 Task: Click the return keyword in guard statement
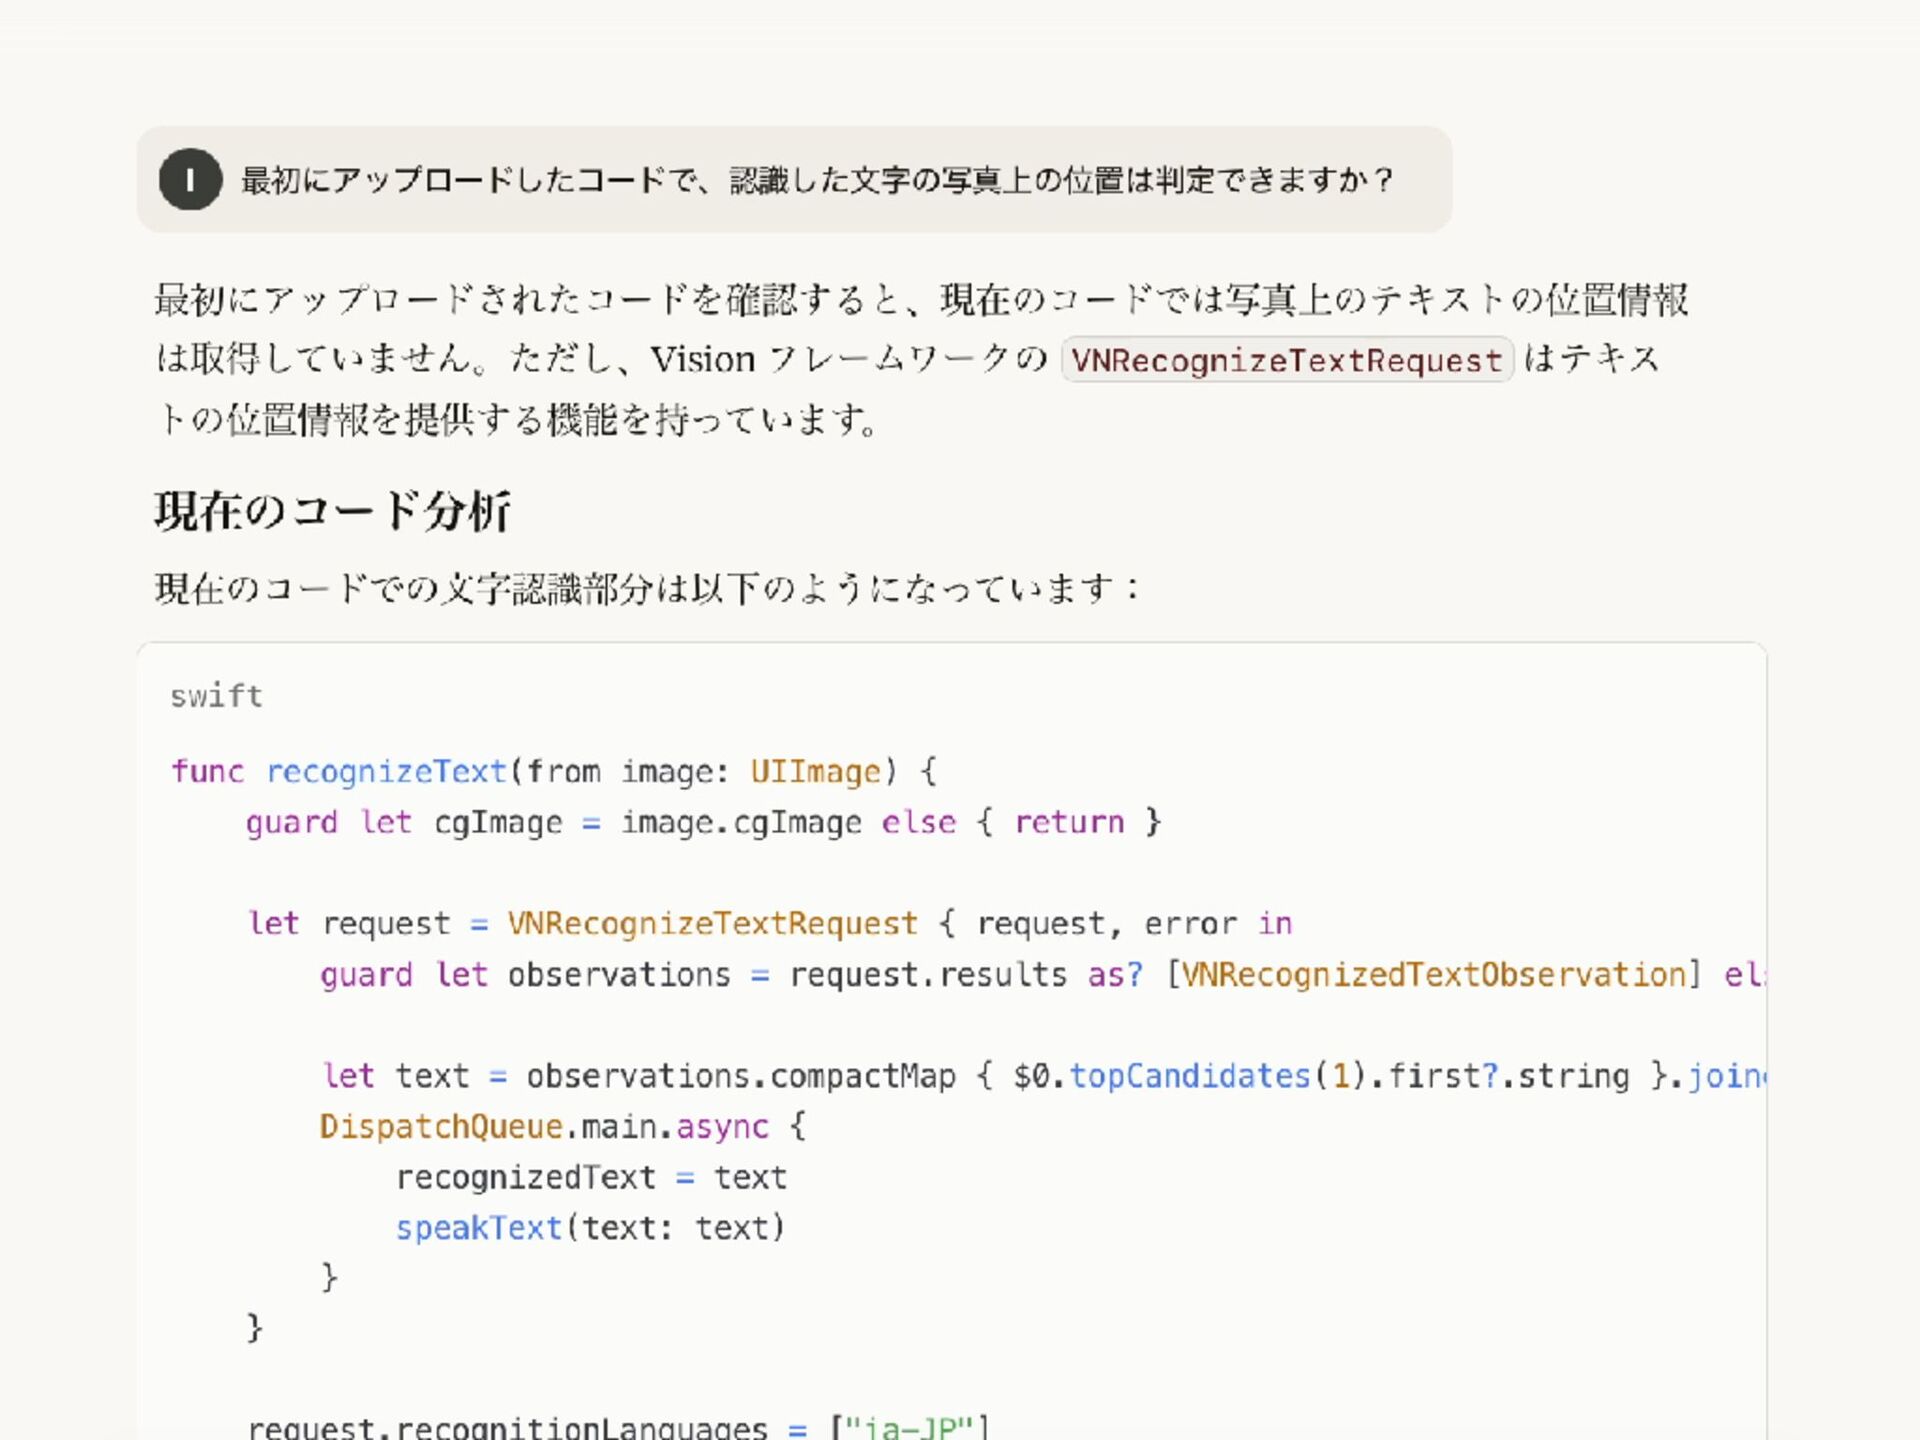pyautogui.click(x=1068, y=823)
